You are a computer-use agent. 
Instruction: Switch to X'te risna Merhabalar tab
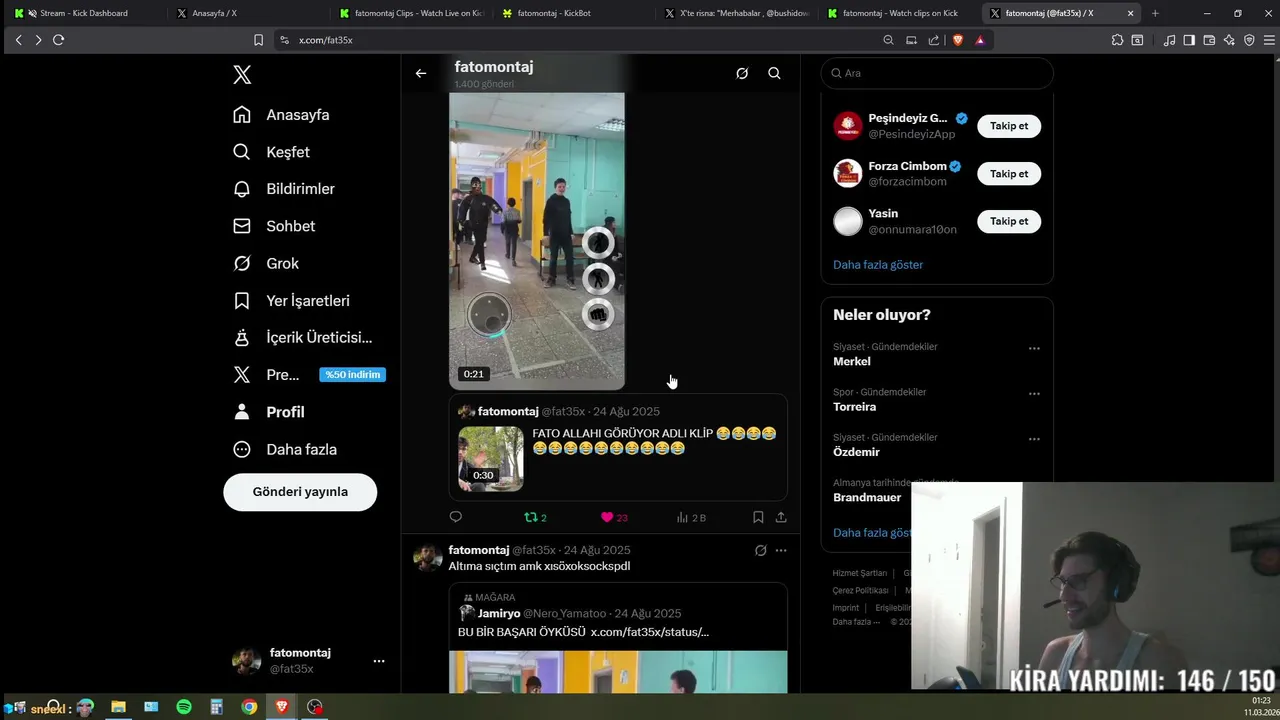pos(736,13)
